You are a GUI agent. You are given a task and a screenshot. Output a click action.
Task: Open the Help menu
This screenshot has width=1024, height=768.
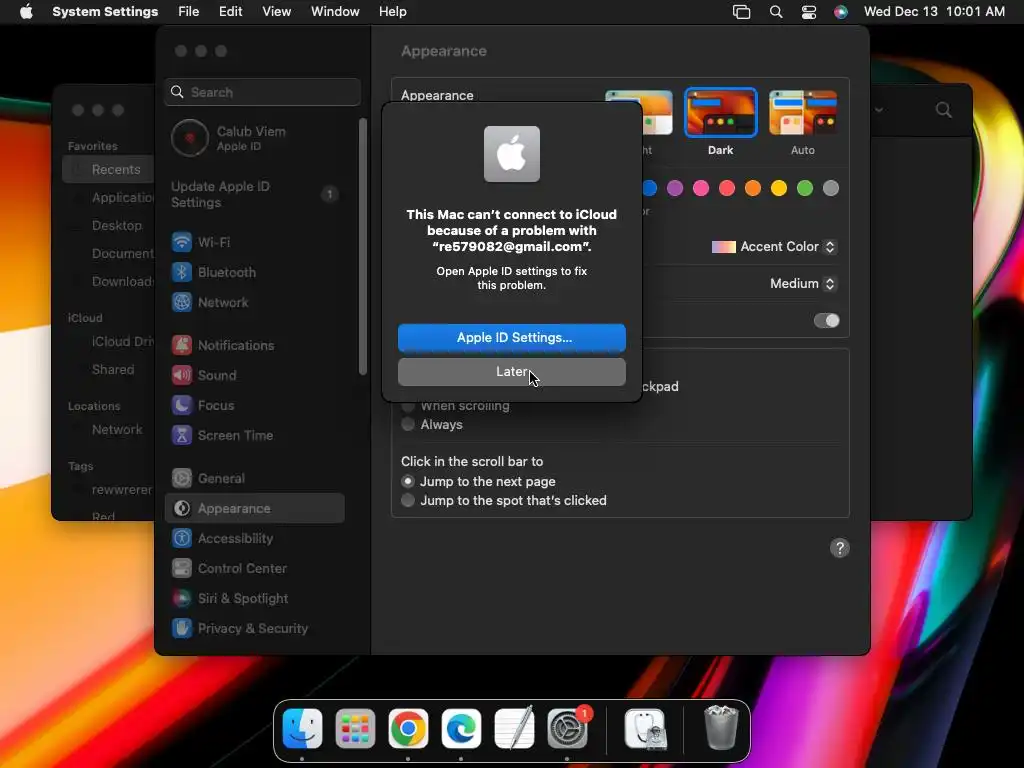point(392,12)
